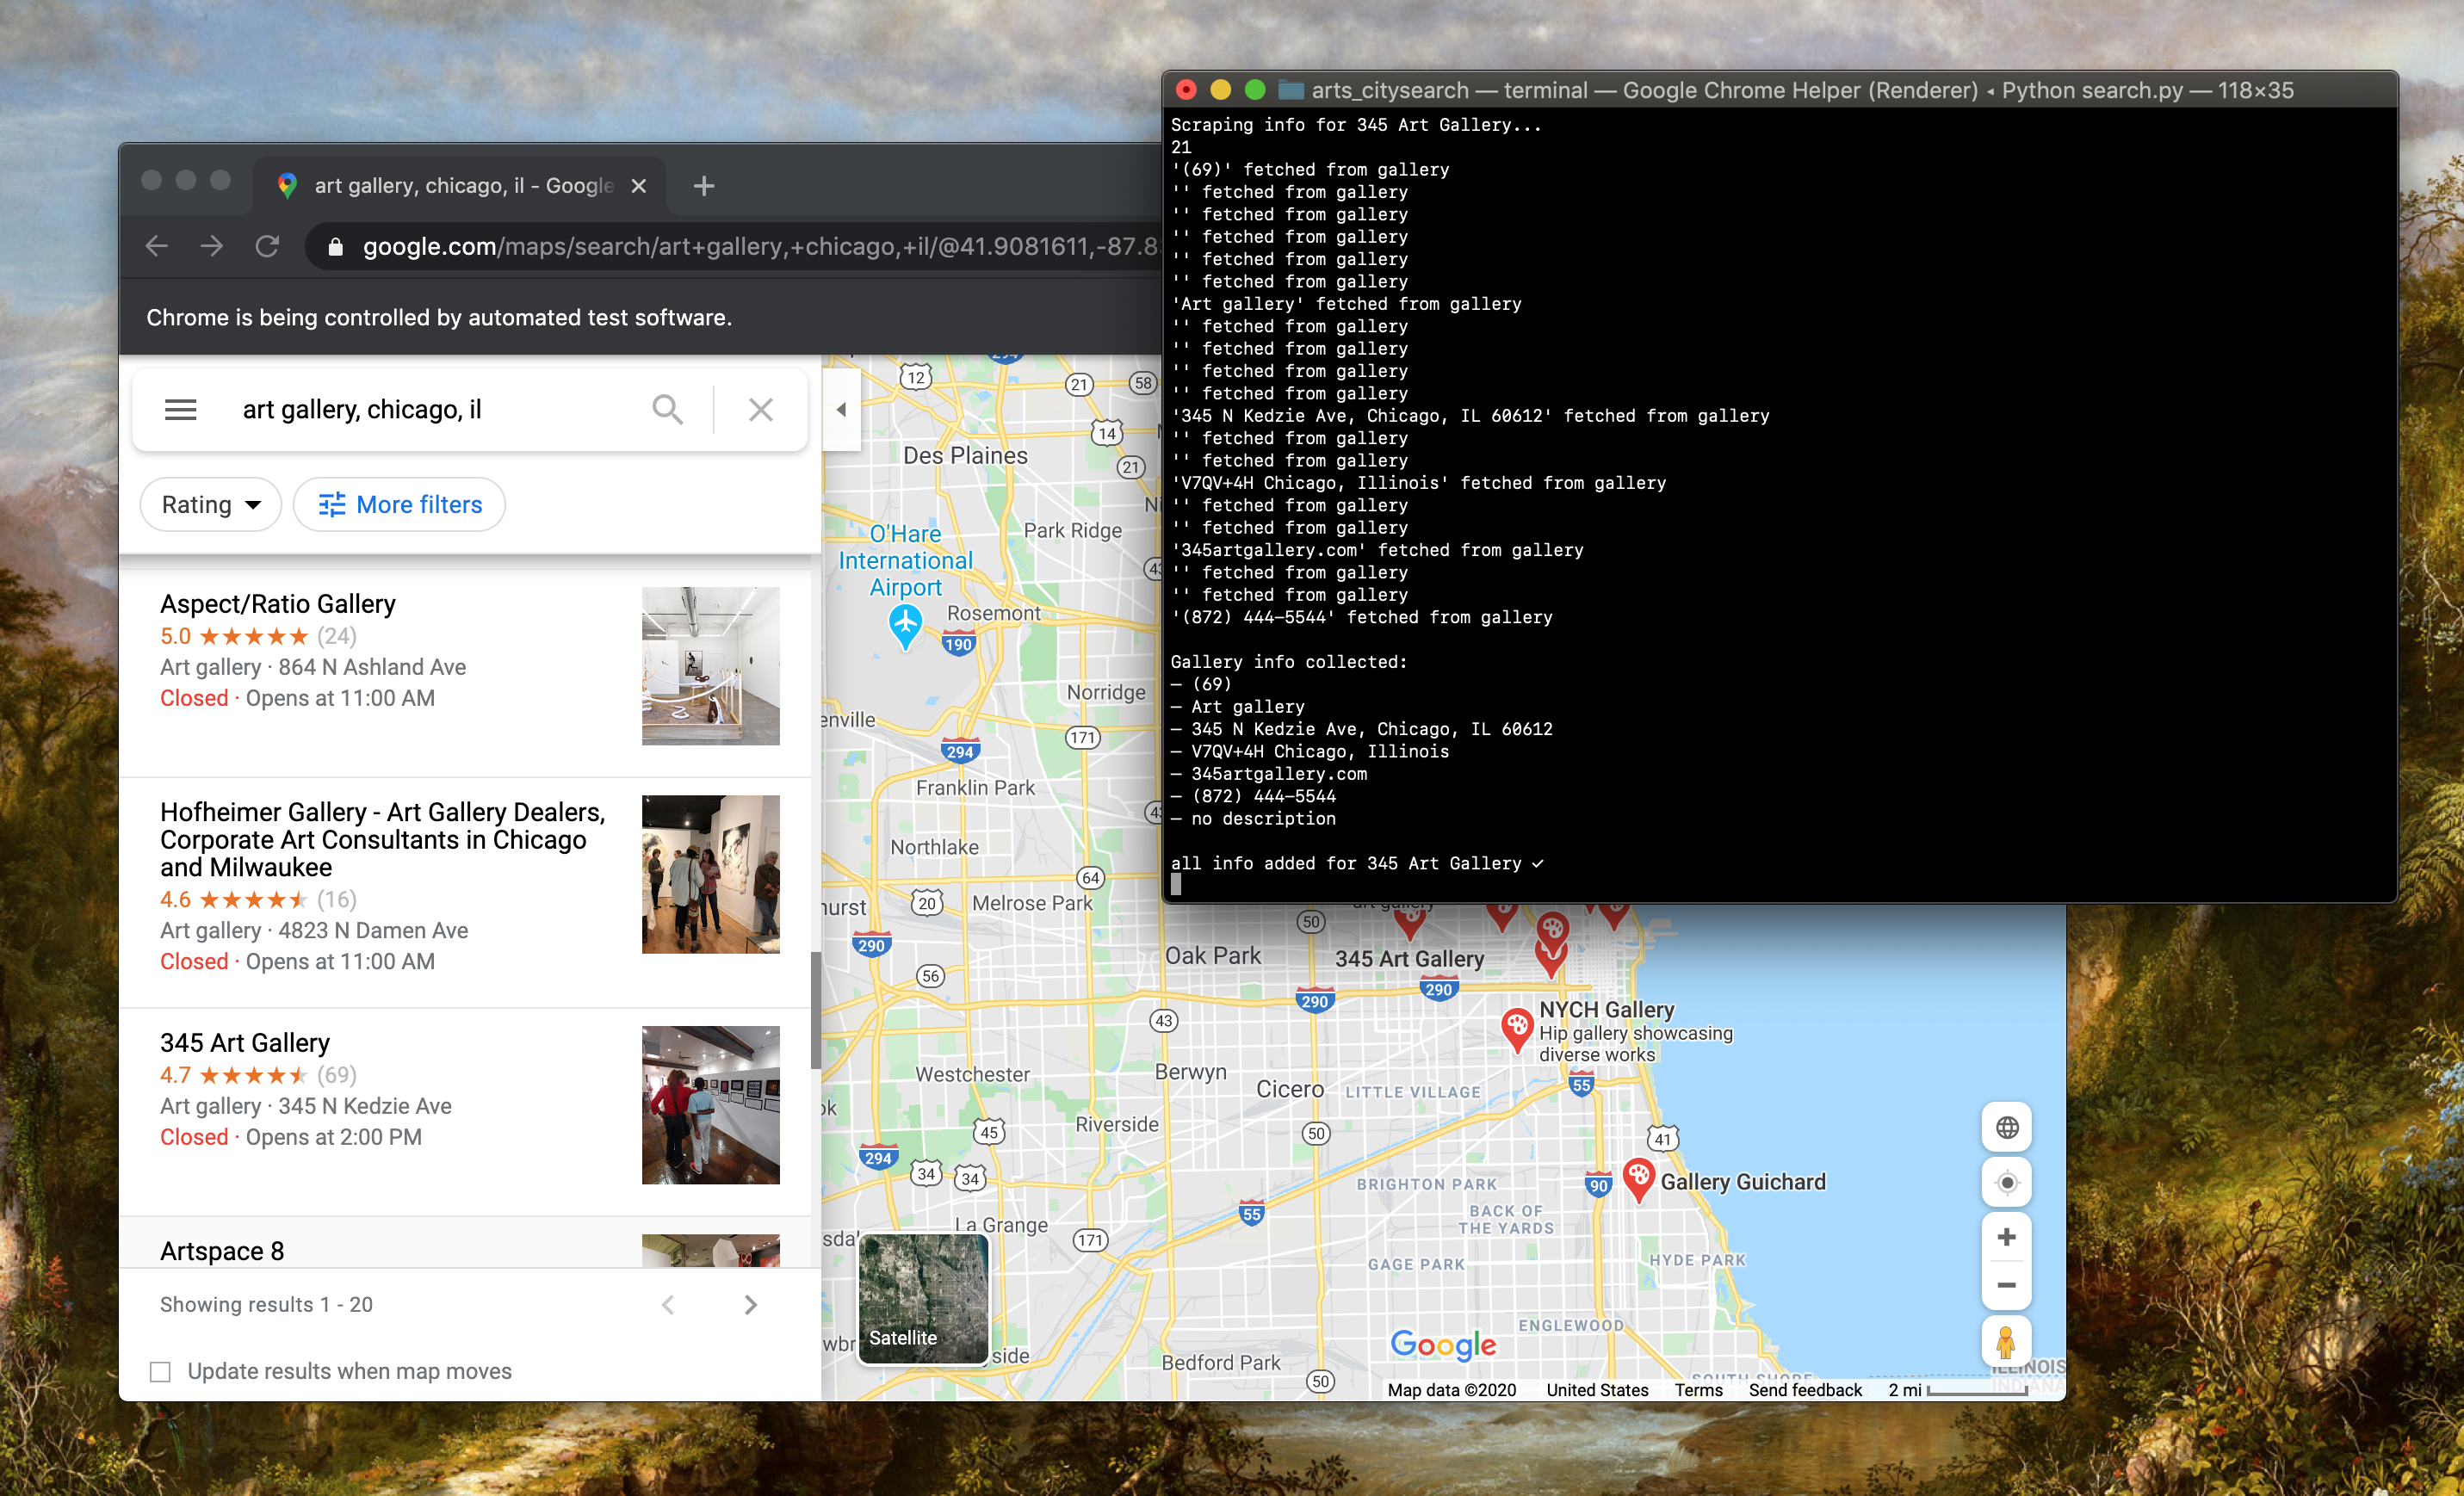Open Street View pegman control

(x=2005, y=1342)
